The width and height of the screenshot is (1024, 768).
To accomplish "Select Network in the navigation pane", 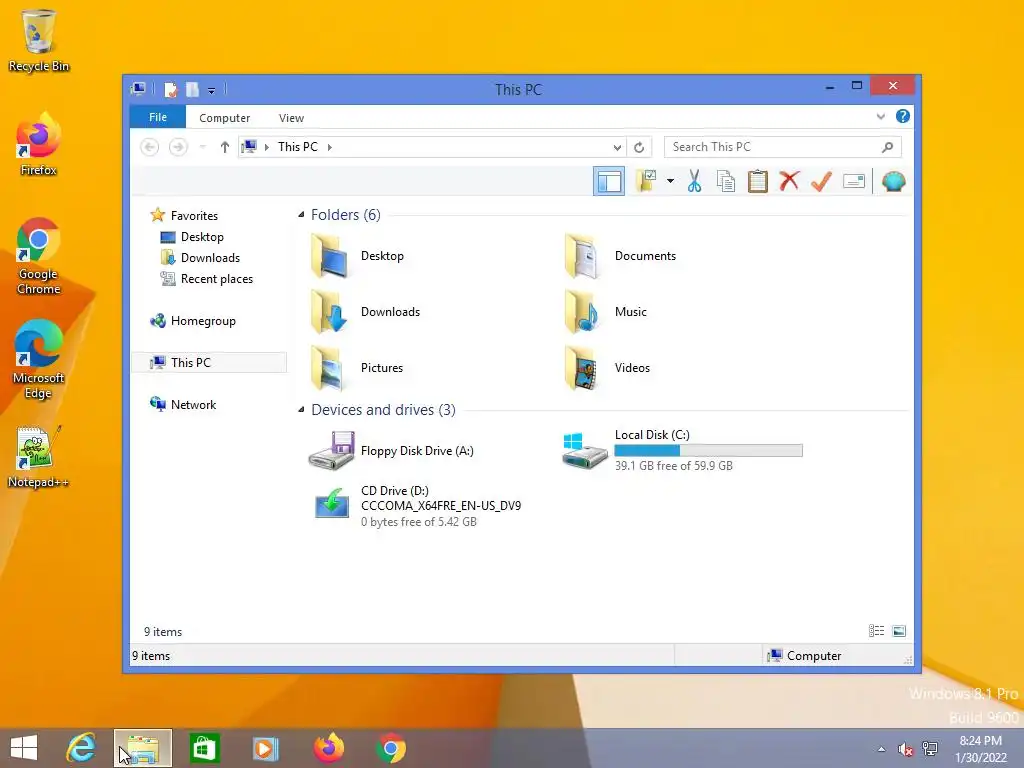I will (x=193, y=405).
